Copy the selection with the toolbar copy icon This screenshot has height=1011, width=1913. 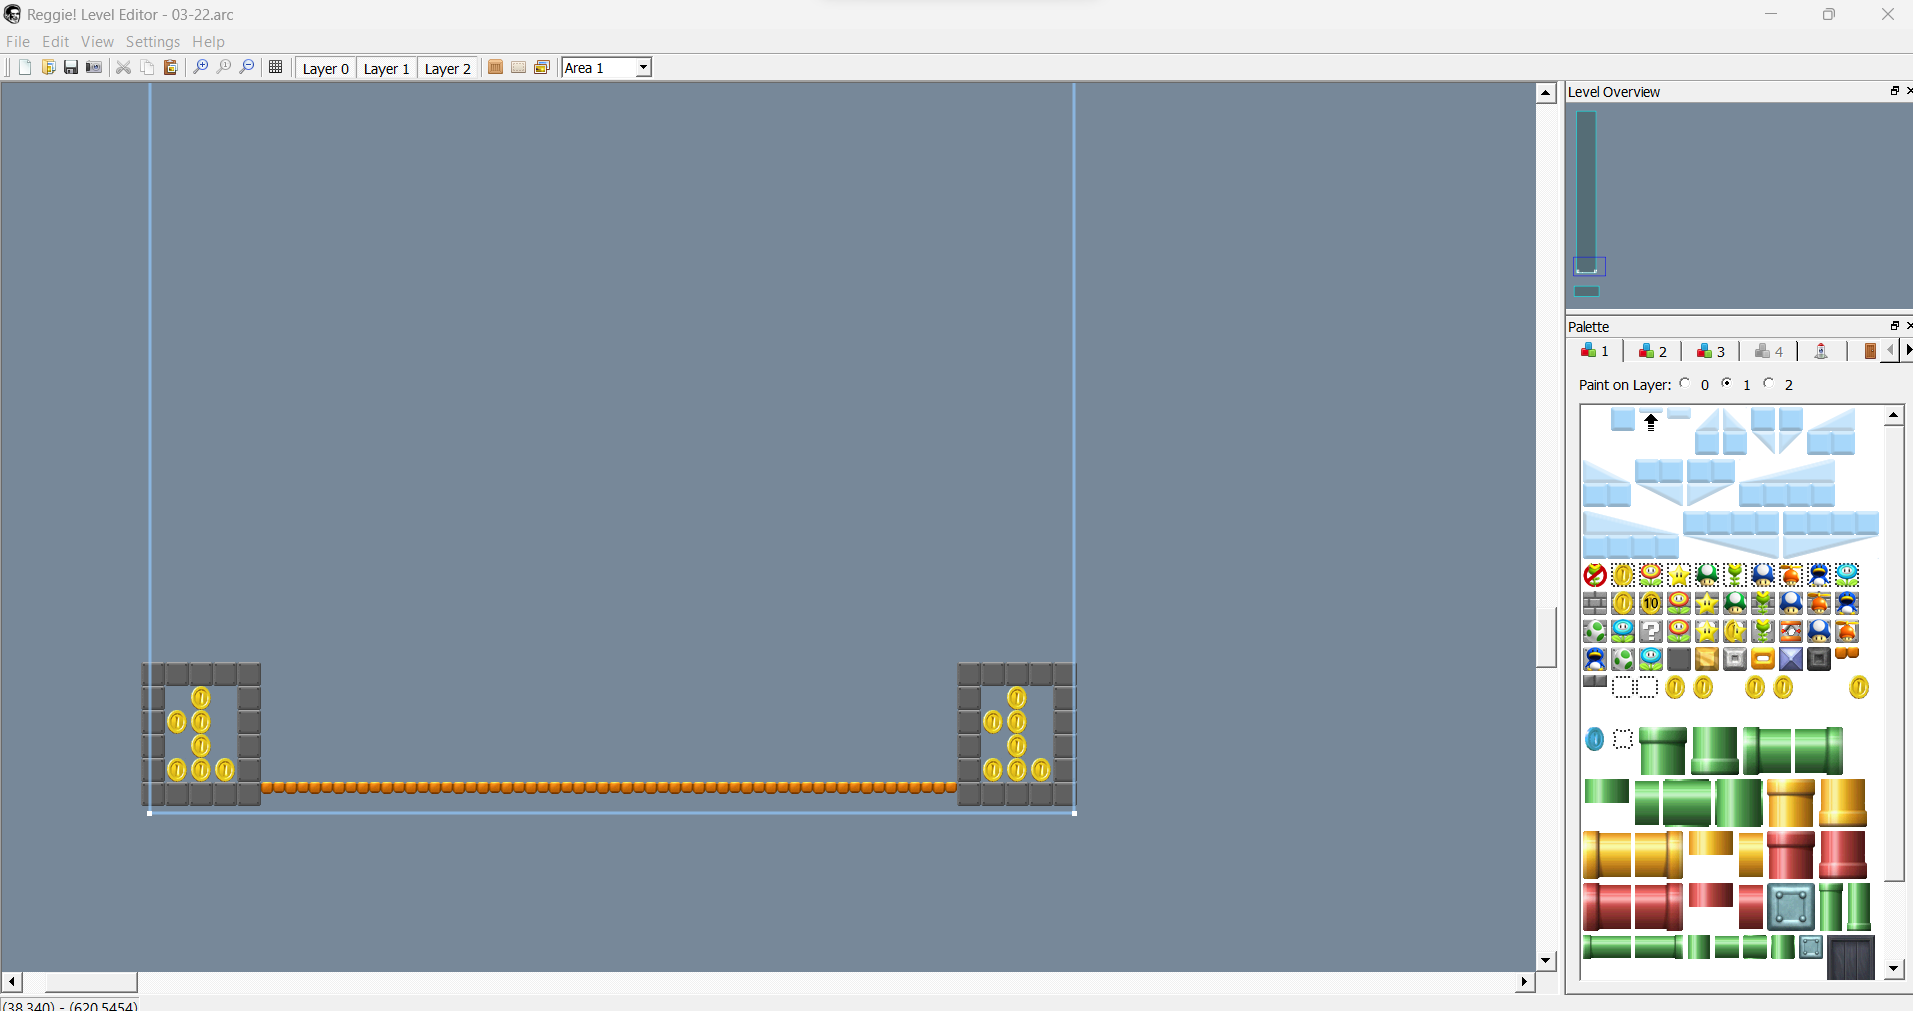[x=147, y=67]
